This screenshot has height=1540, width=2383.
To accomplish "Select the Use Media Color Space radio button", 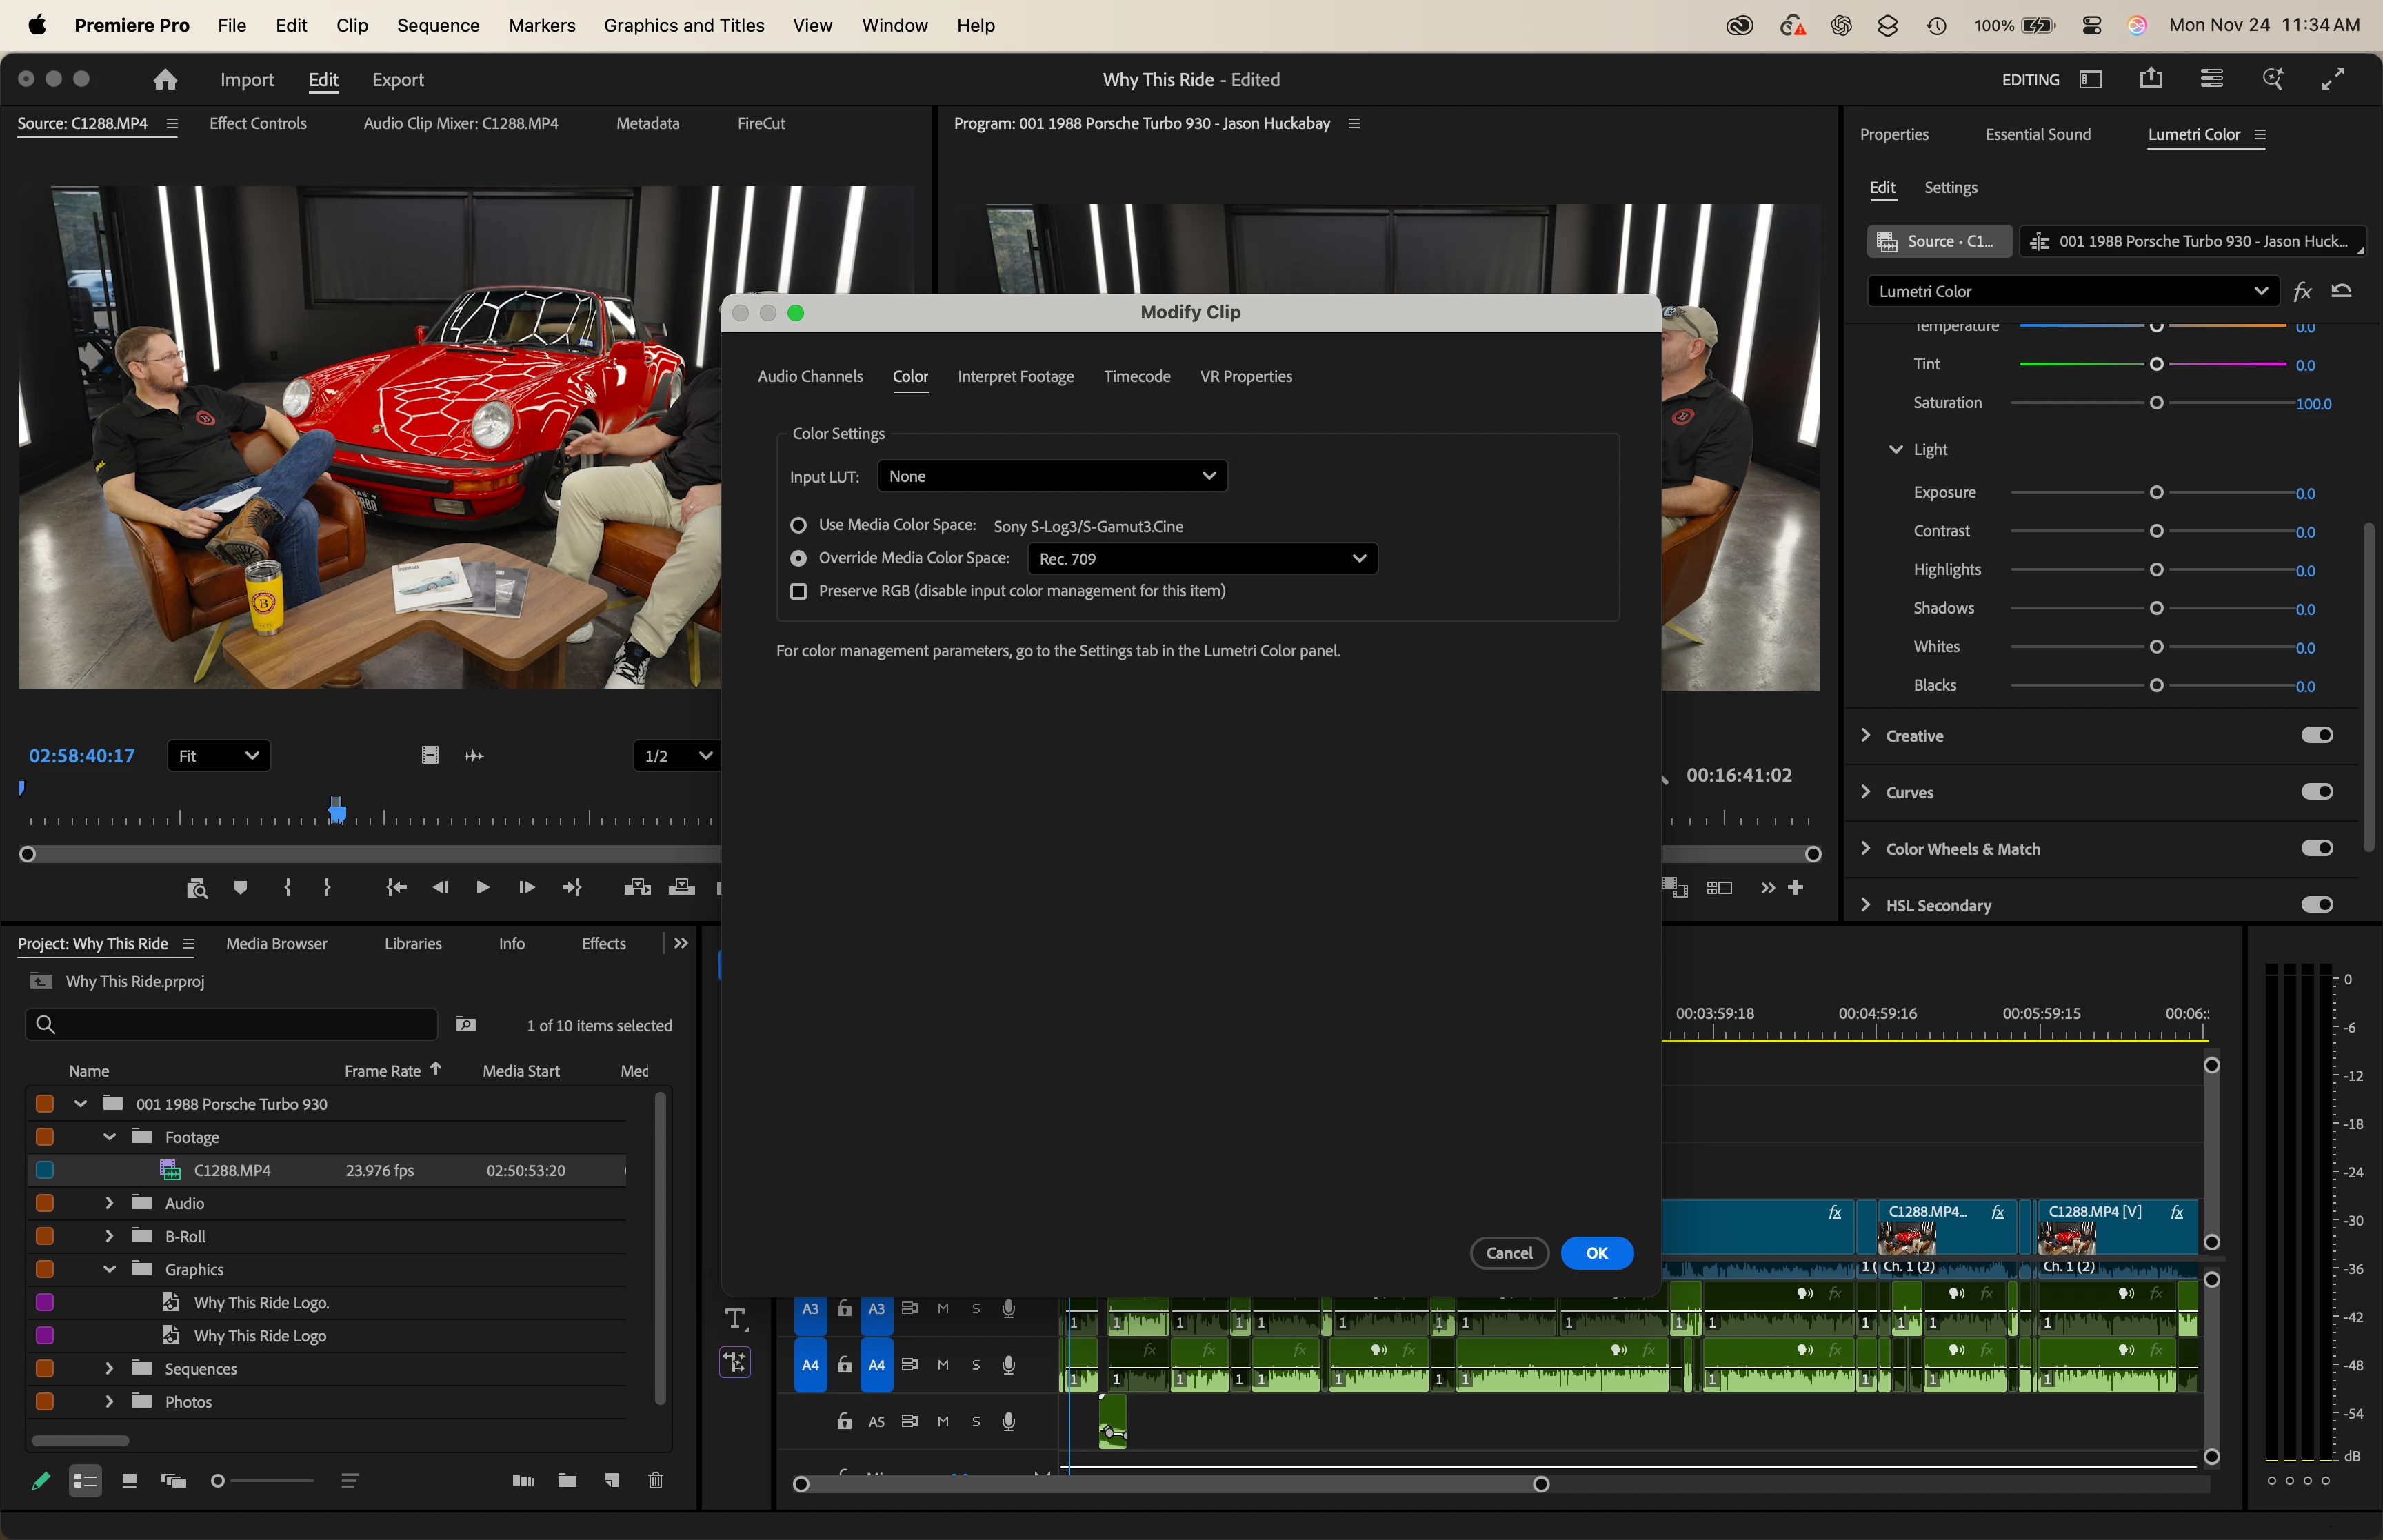I will [x=798, y=525].
